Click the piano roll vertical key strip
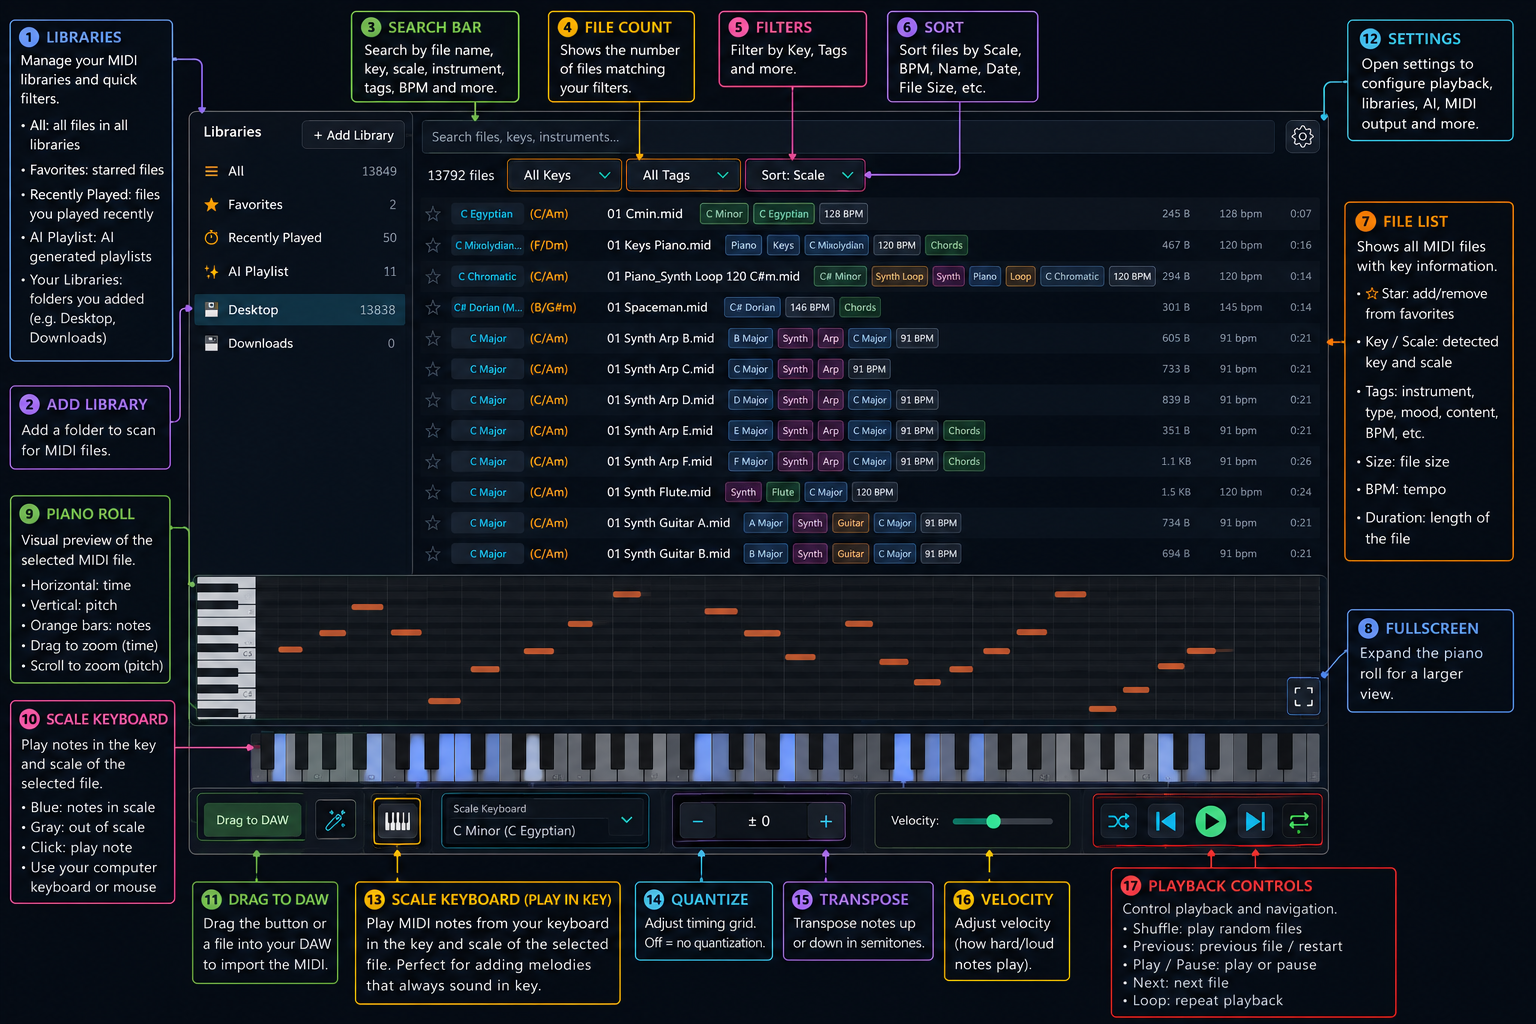This screenshot has width=1536, height=1024. [x=226, y=647]
